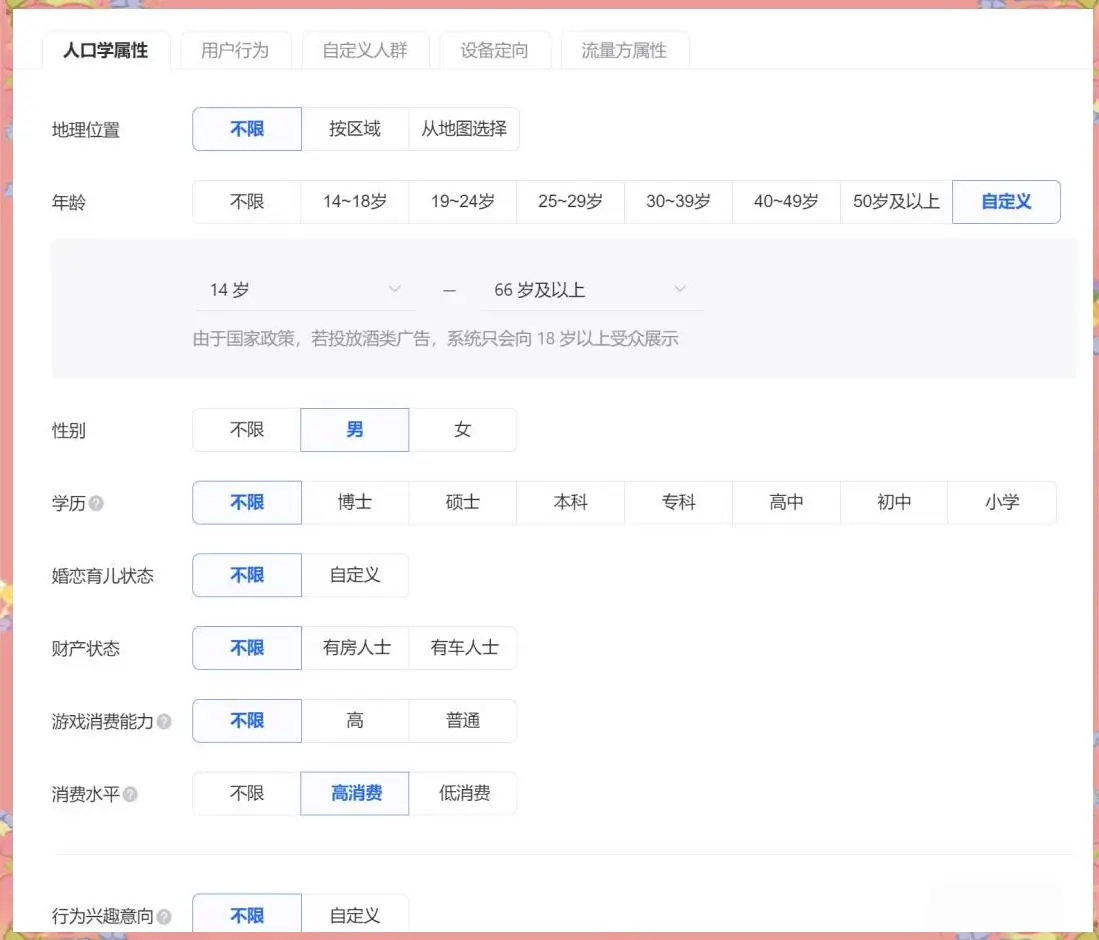Image resolution: width=1099 pixels, height=940 pixels.
Task: Click help icon beside 游戏消费能力
Action: pyautogui.click(x=164, y=721)
